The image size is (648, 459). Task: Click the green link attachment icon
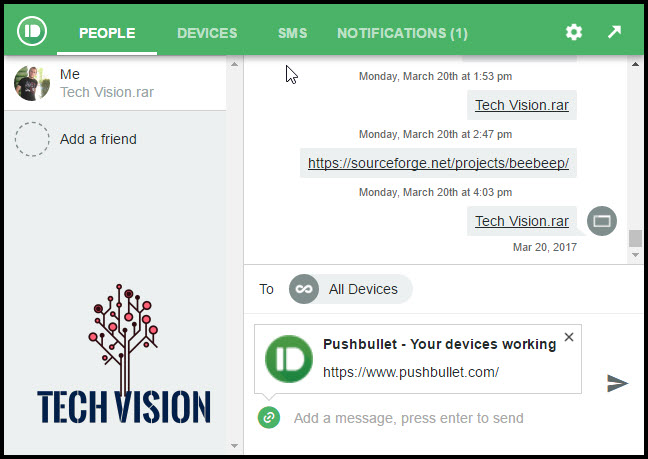(269, 417)
